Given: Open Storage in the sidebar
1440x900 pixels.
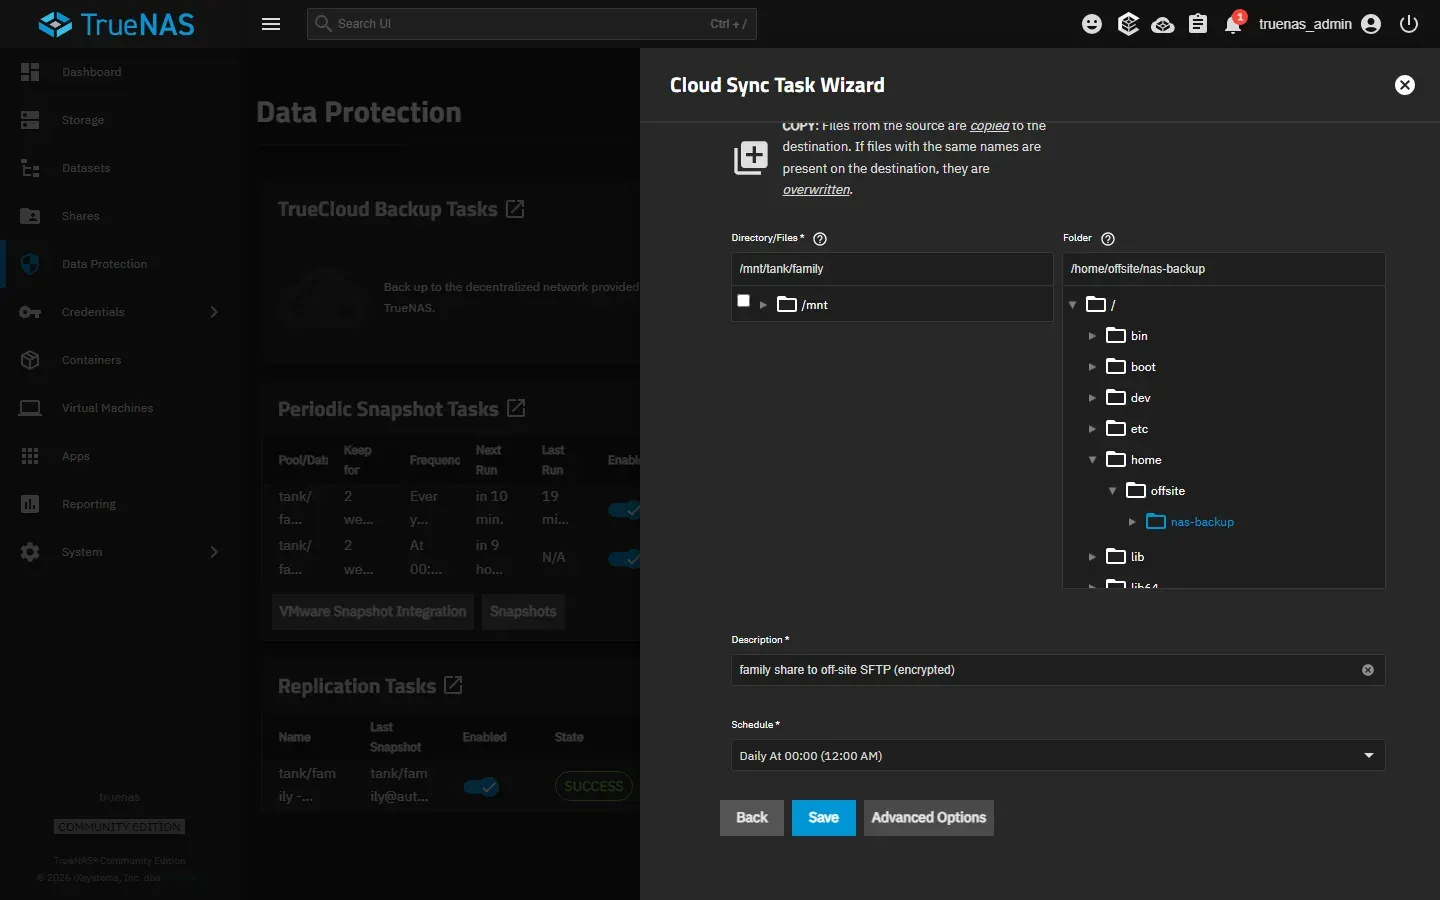Looking at the screenshot, I should [x=120, y=120].
